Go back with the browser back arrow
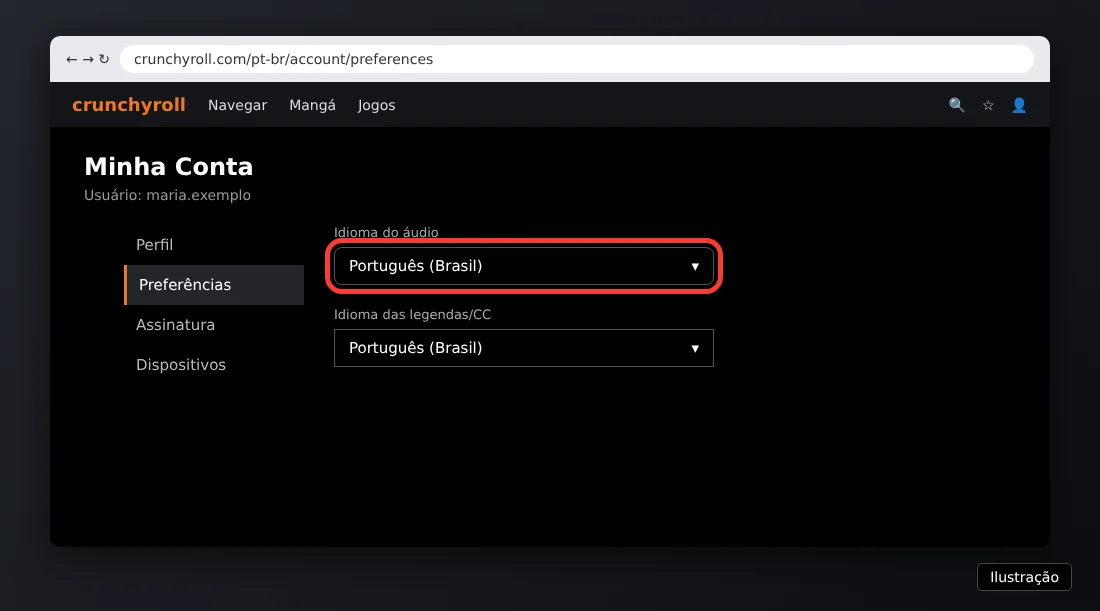The image size is (1100, 611). (x=72, y=60)
